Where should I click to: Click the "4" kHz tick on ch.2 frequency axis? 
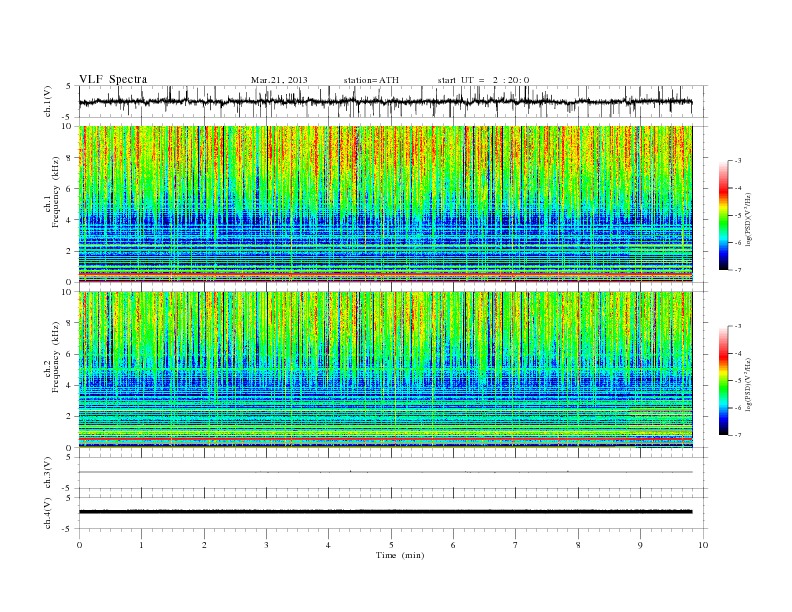click(69, 386)
